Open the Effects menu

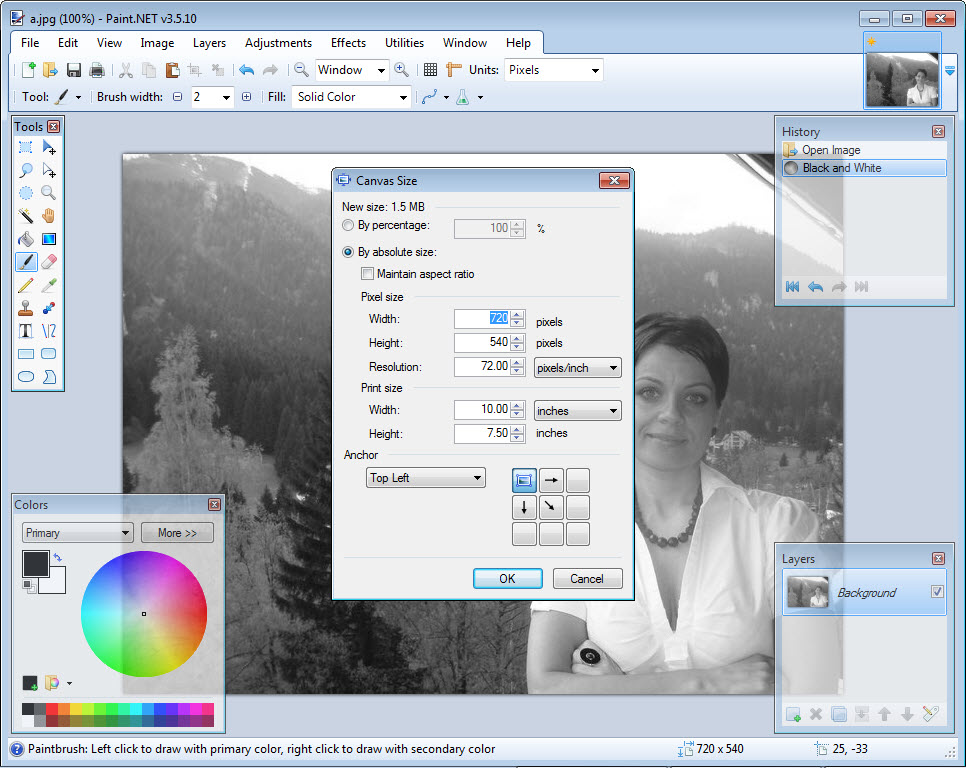(348, 43)
